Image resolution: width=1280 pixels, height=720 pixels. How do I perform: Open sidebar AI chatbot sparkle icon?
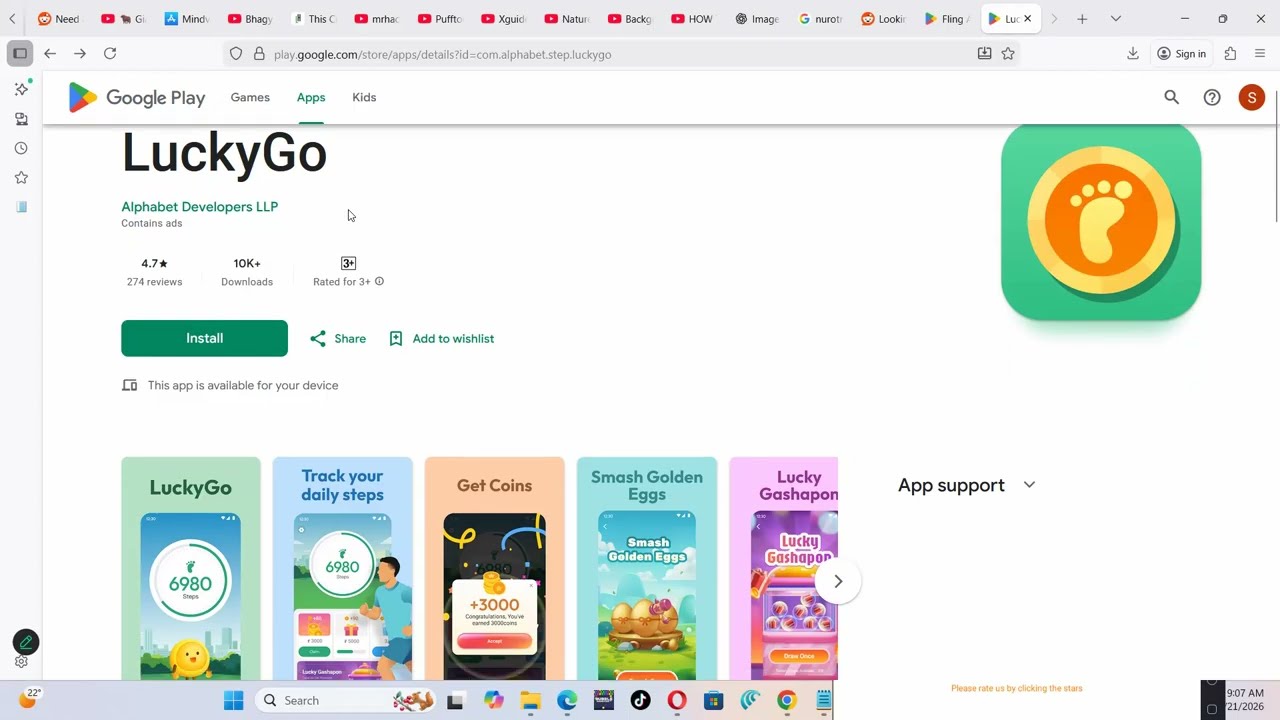21,89
